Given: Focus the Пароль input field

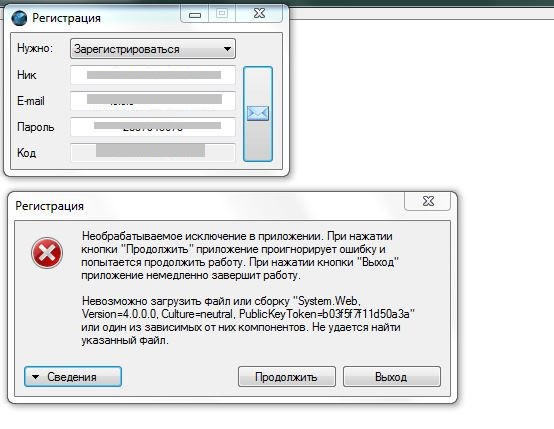Looking at the screenshot, I should coord(153,127).
